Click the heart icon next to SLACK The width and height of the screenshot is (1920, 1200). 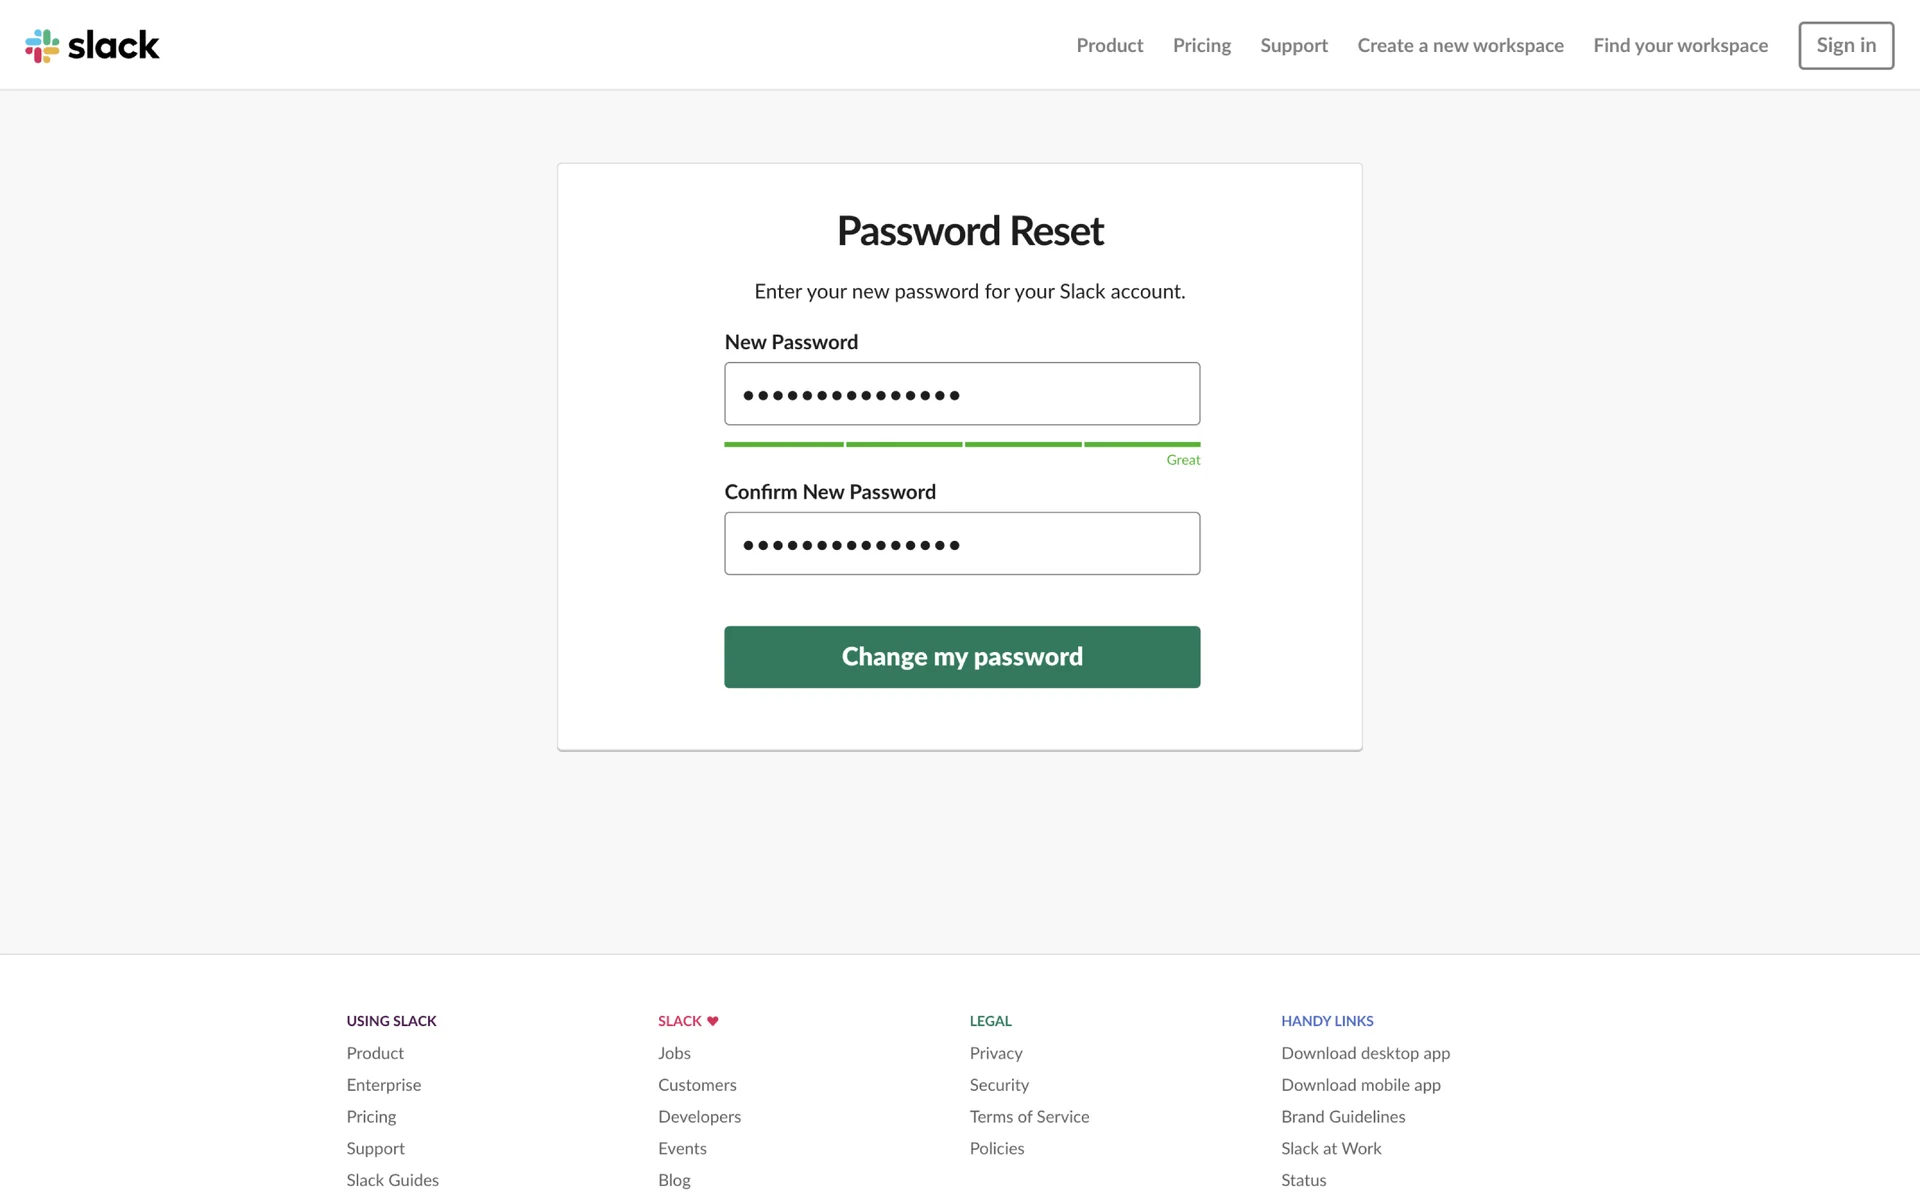click(712, 1021)
